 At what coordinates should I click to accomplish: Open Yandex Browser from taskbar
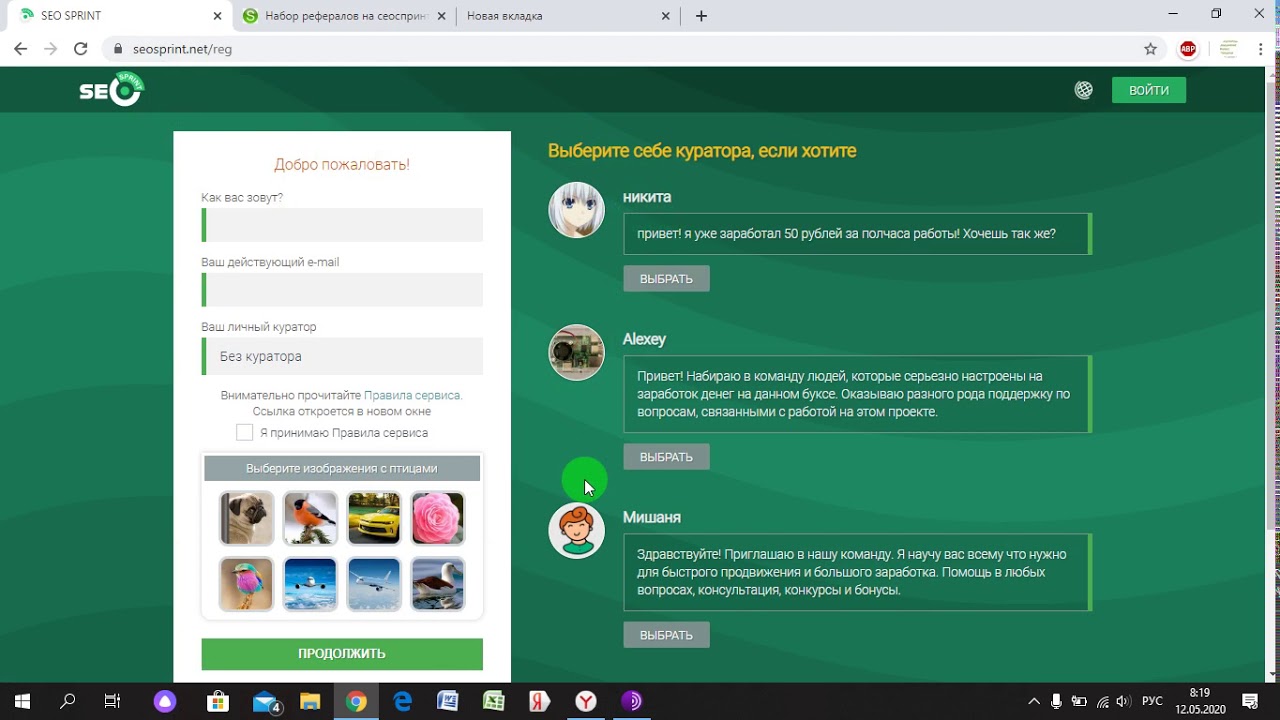pos(585,701)
